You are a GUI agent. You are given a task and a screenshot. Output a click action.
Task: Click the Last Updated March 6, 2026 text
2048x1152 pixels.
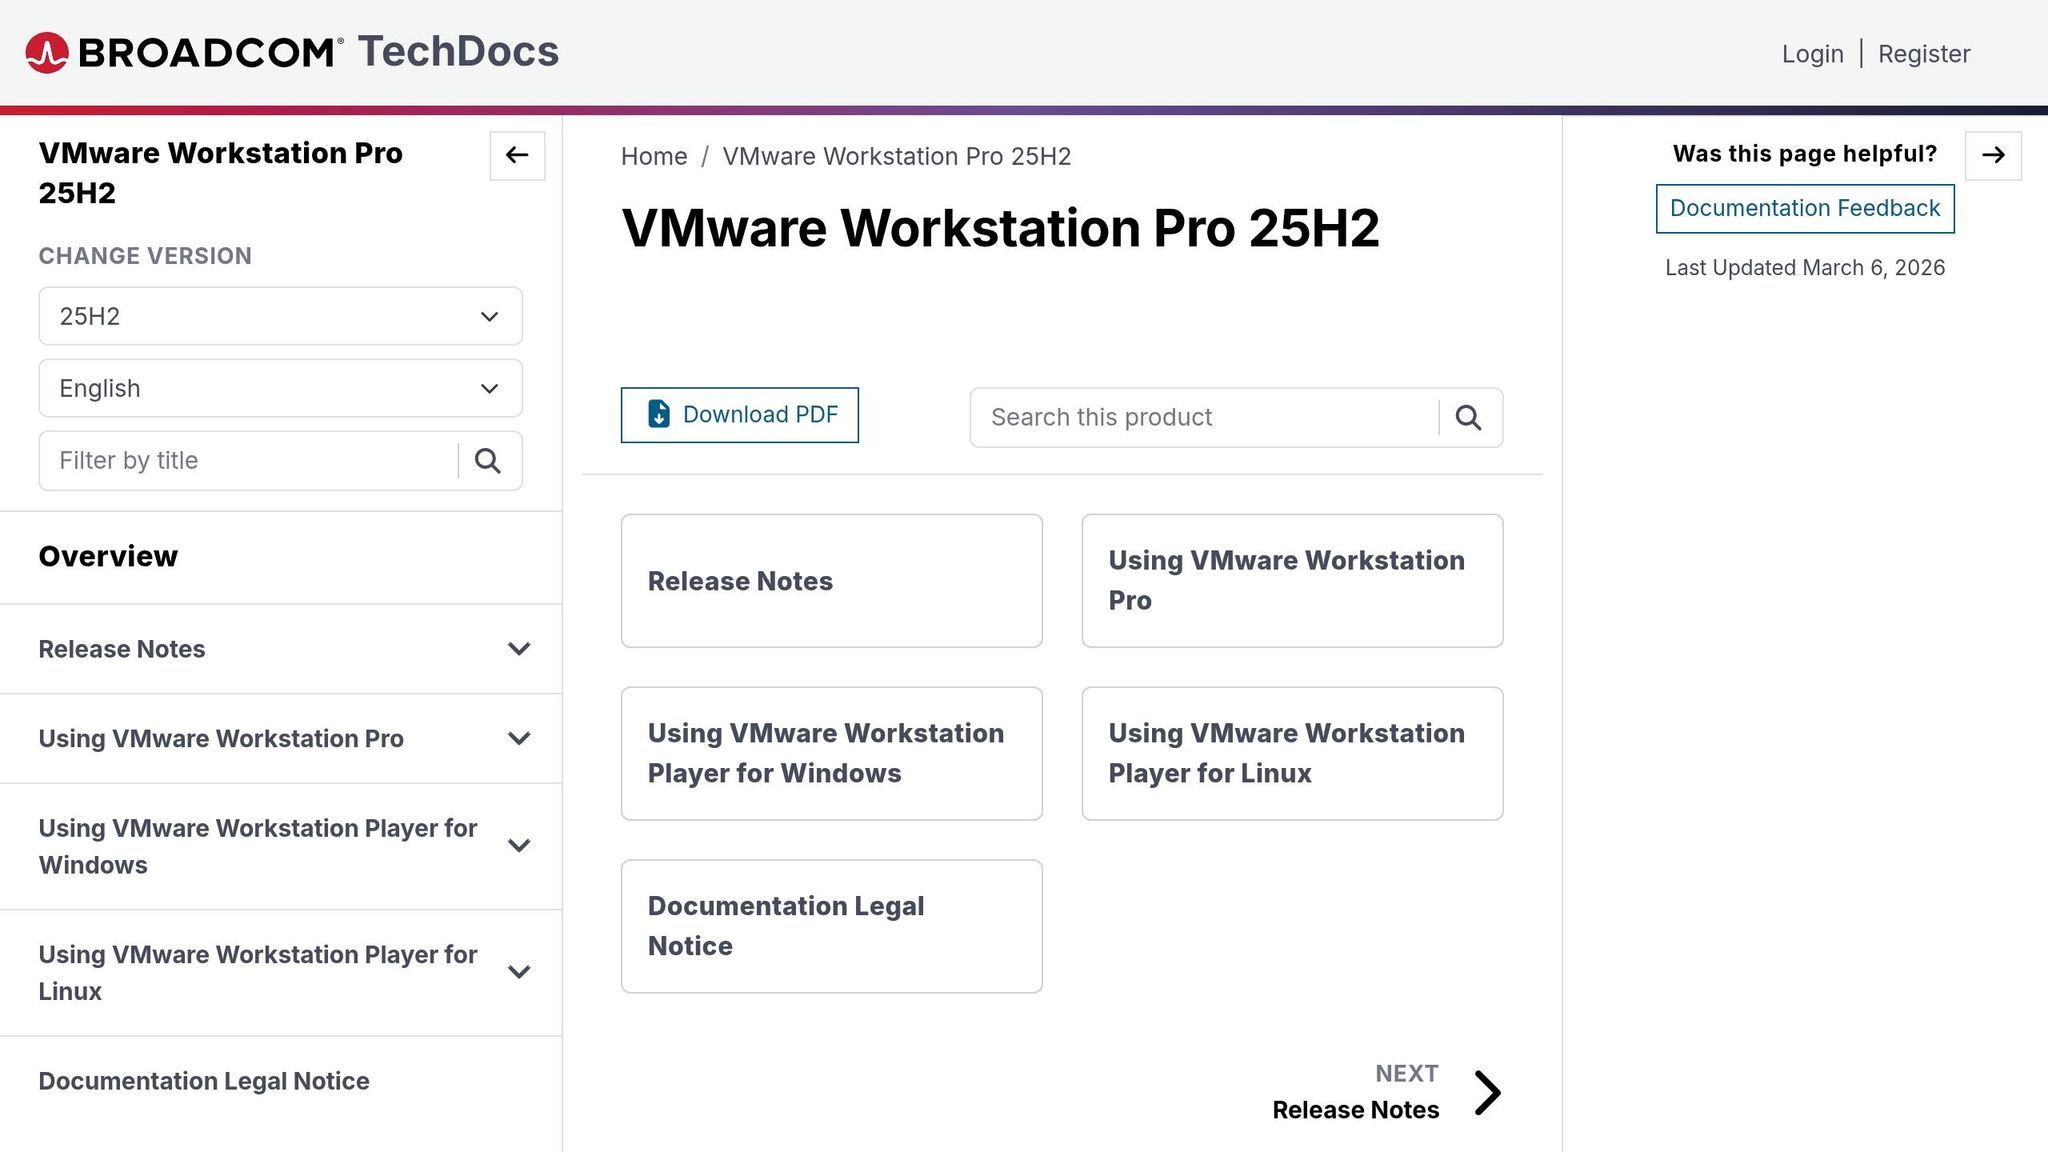pos(1805,268)
